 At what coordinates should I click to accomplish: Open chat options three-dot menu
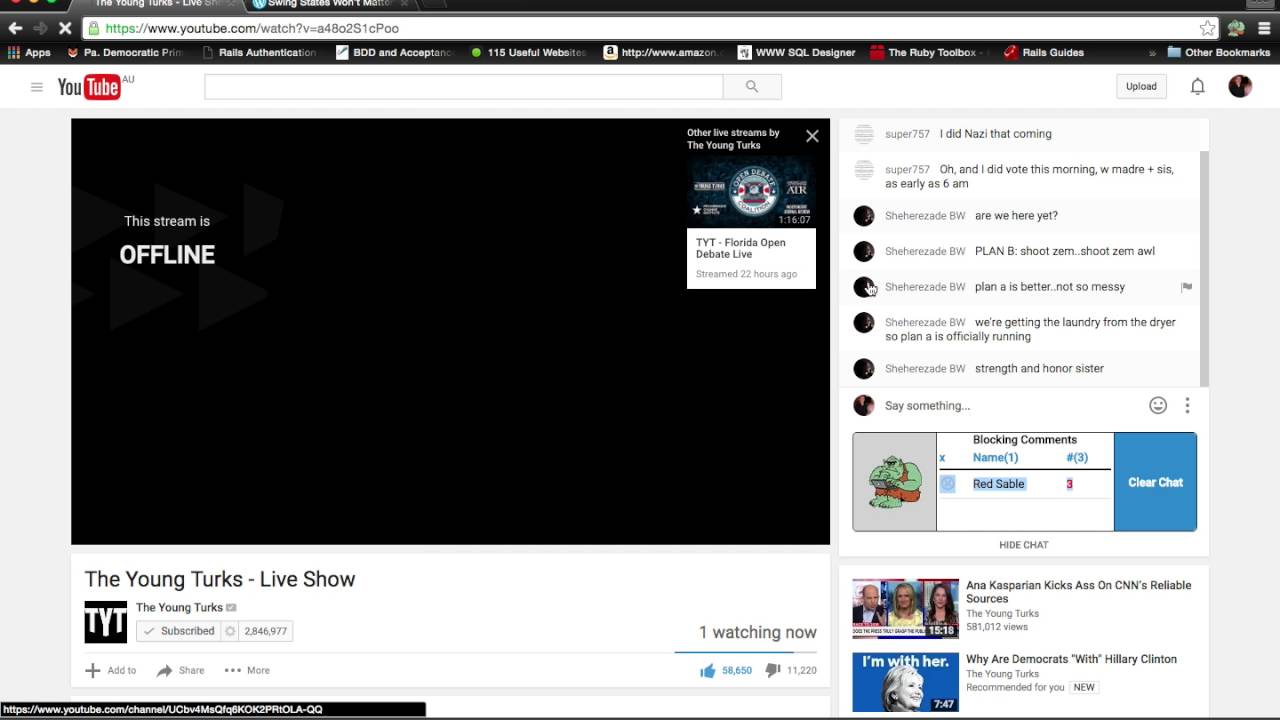(x=1187, y=405)
